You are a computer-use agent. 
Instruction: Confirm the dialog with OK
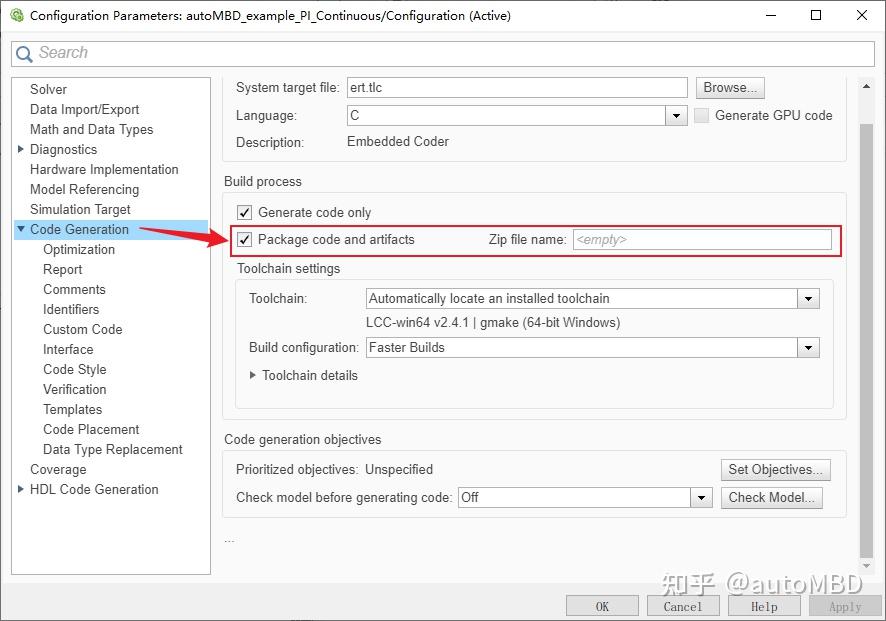pos(602,606)
